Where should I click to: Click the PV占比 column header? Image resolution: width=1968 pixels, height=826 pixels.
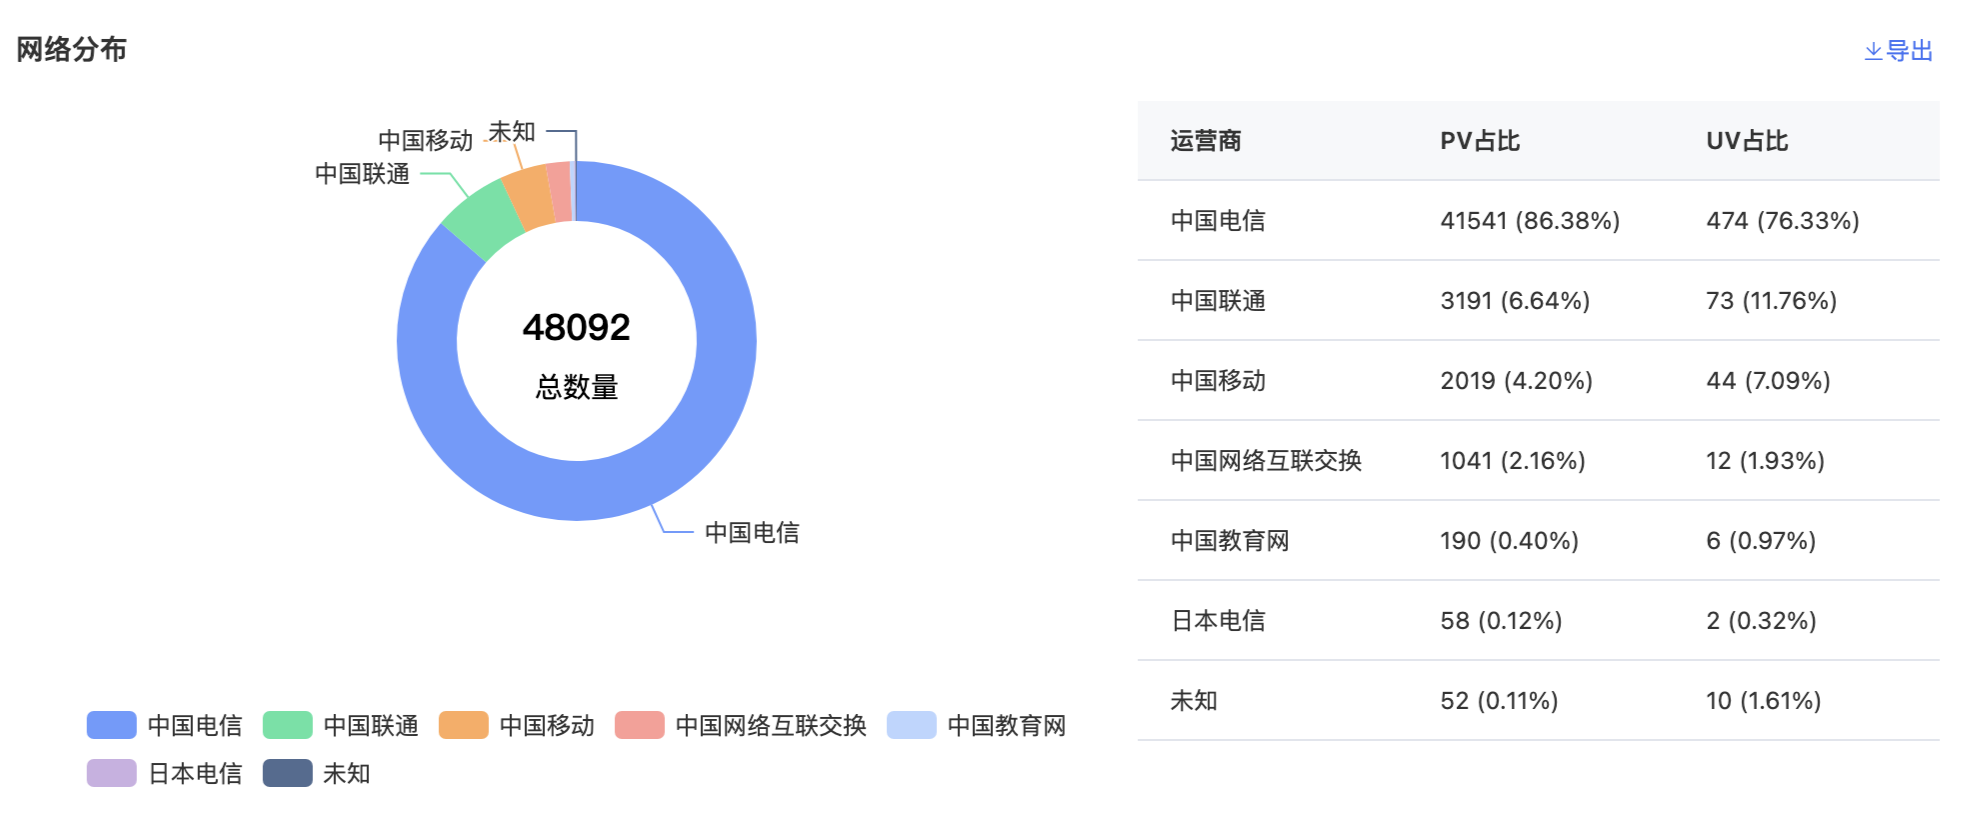[1480, 141]
